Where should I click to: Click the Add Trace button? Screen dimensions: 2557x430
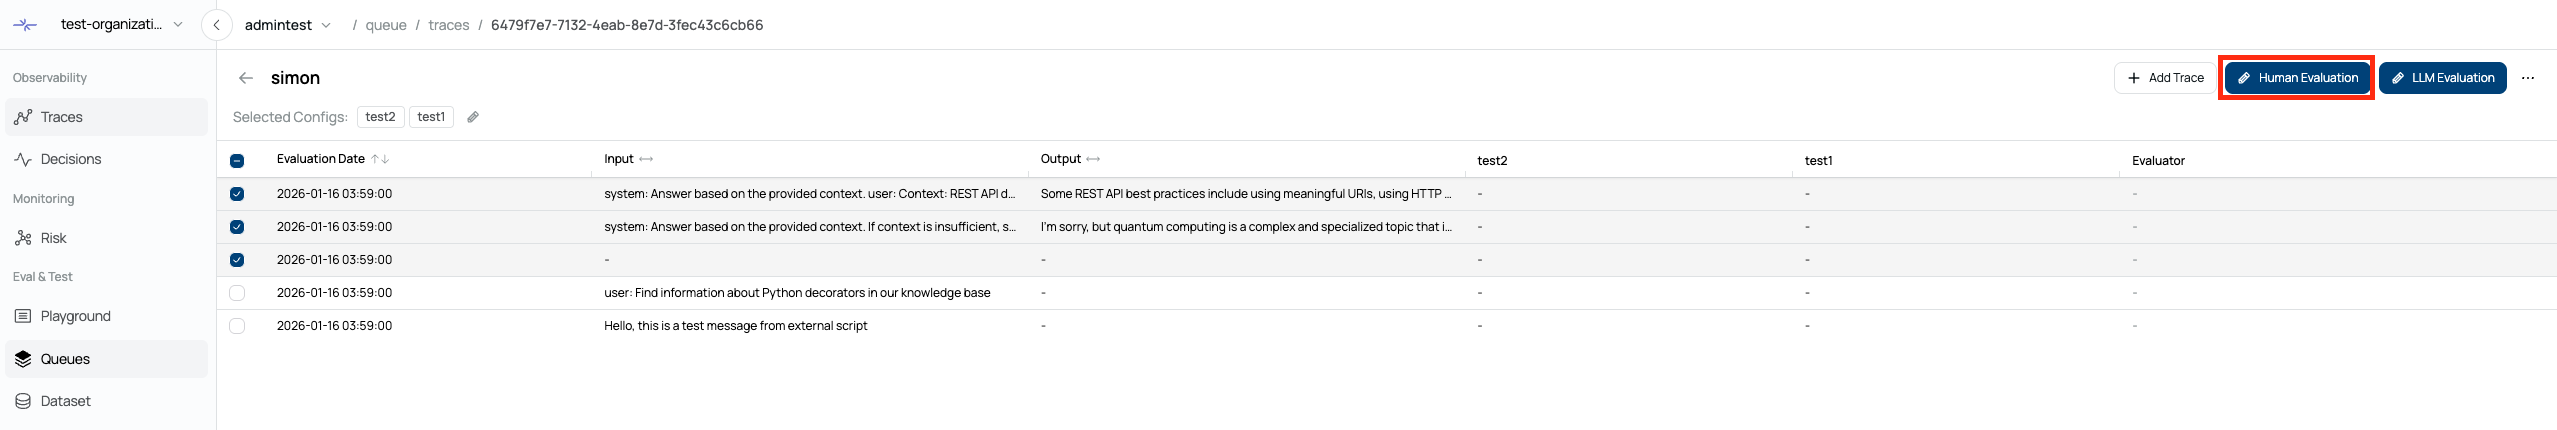pos(2165,78)
